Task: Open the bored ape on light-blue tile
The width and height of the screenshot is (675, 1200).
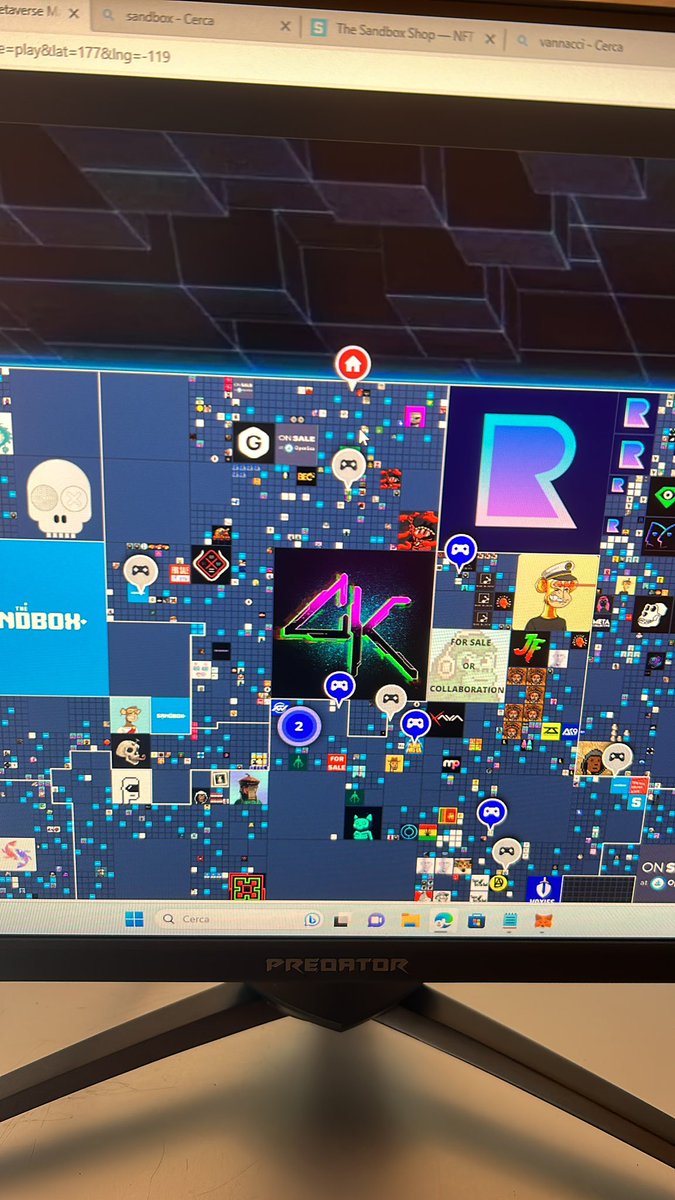Action: [130, 714]
